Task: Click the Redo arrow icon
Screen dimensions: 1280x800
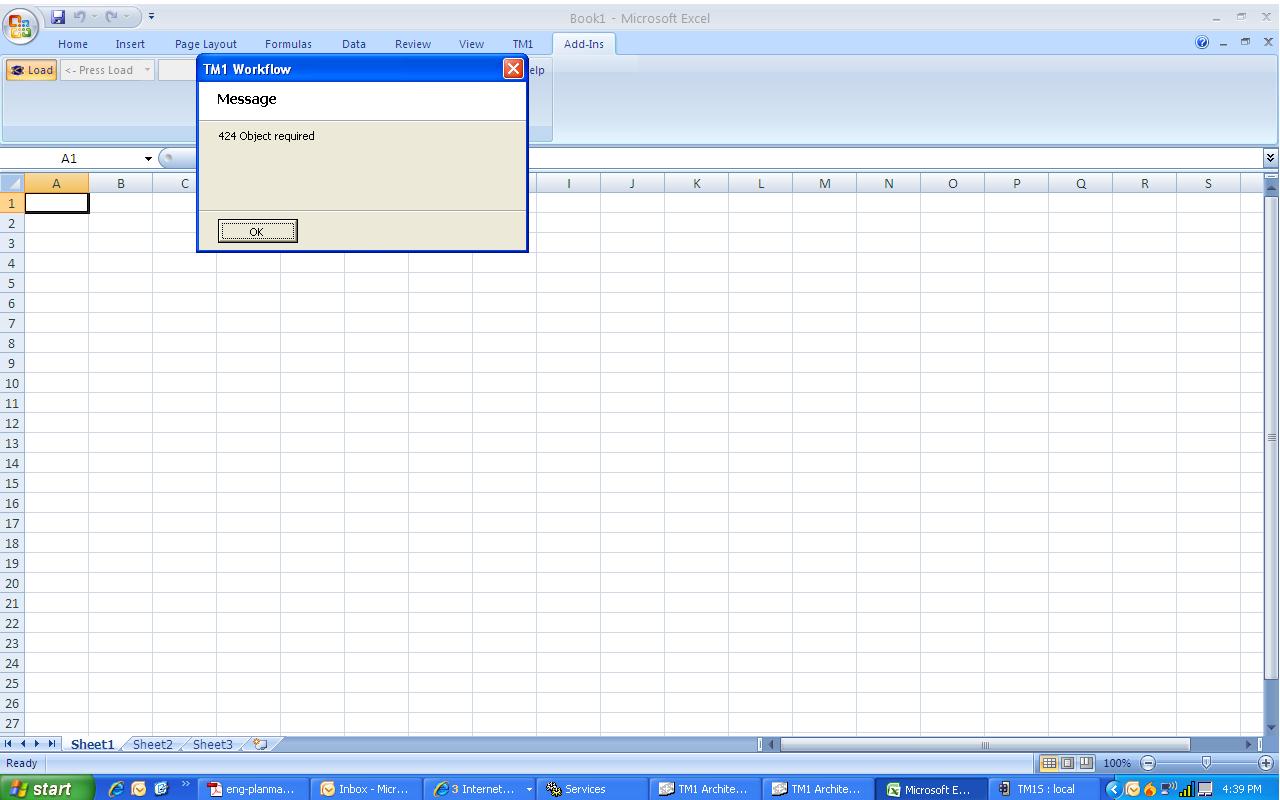Action: pyautogui.click(x=111, y=17)
